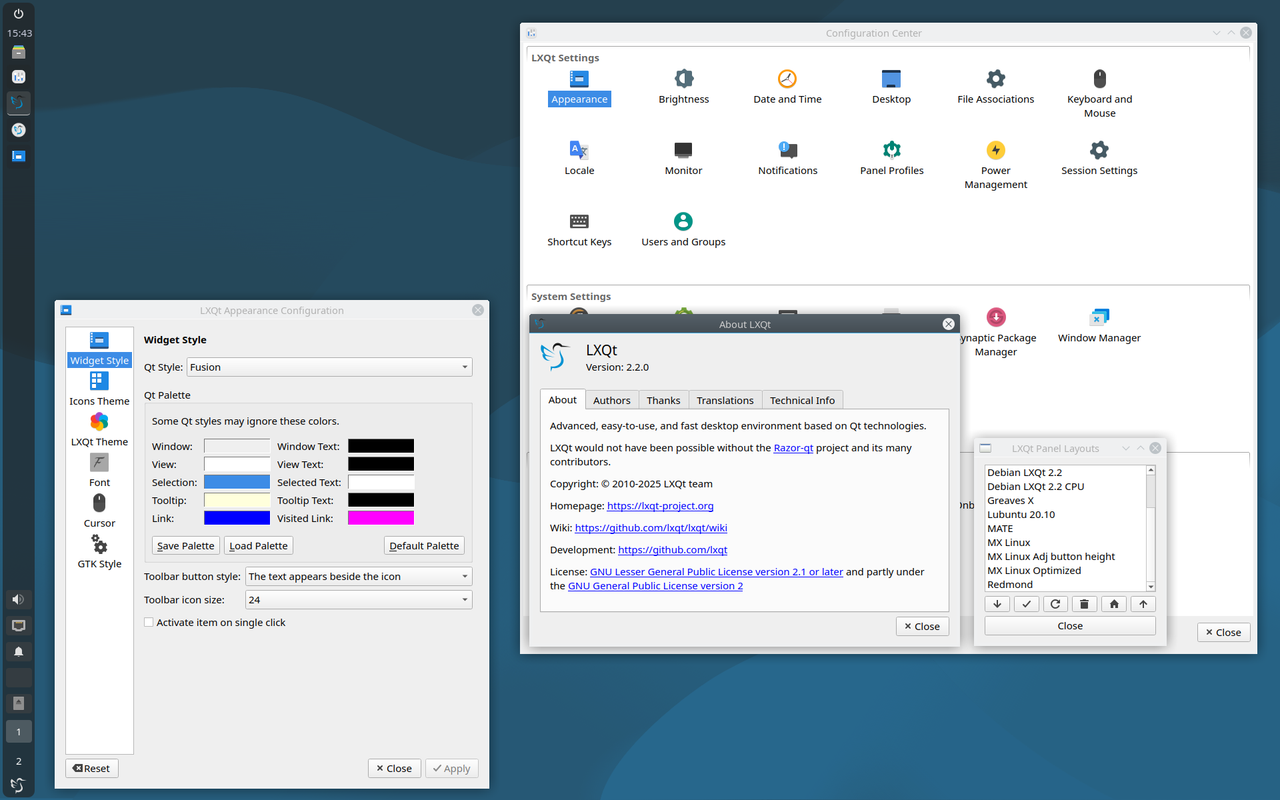Click the Visited Link color swatch
Image resolution: width=1280 pixels, height=800 pixels.
(381, 518)
